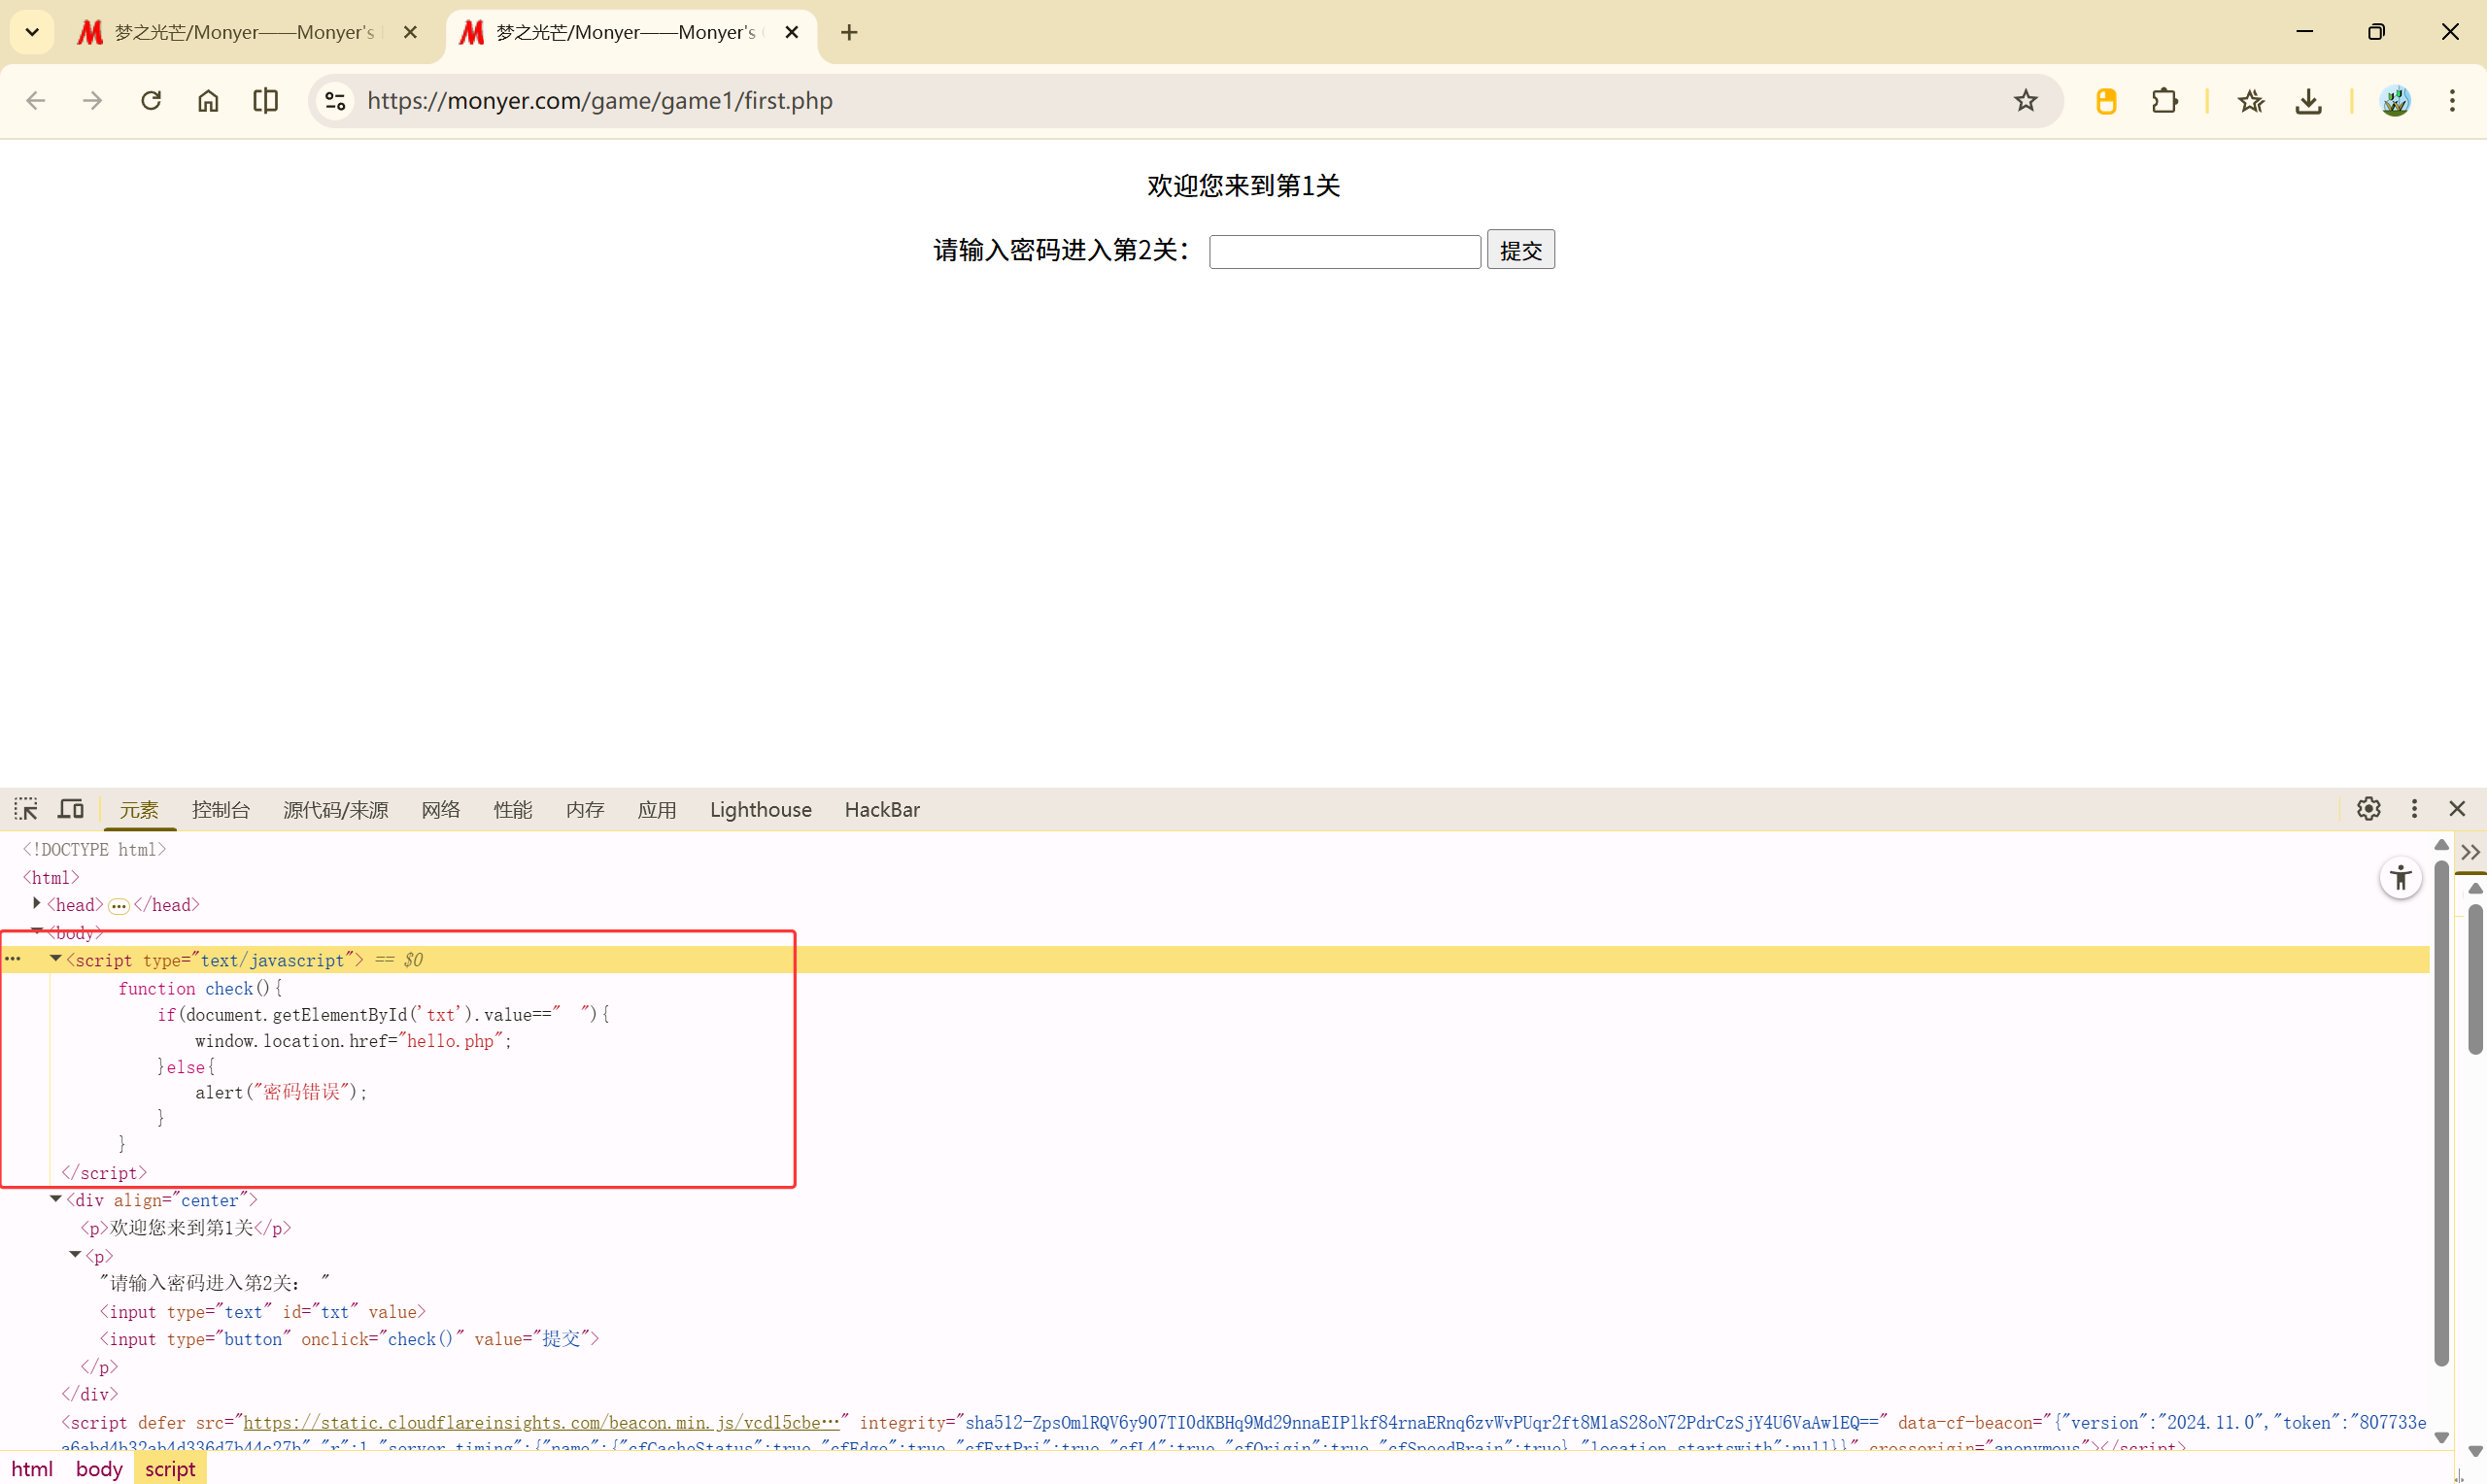The width and height of the screenshot is (2487, 1484).
Task: Open the tab search dropdown arrow
Action: click(x=32, y=32)
